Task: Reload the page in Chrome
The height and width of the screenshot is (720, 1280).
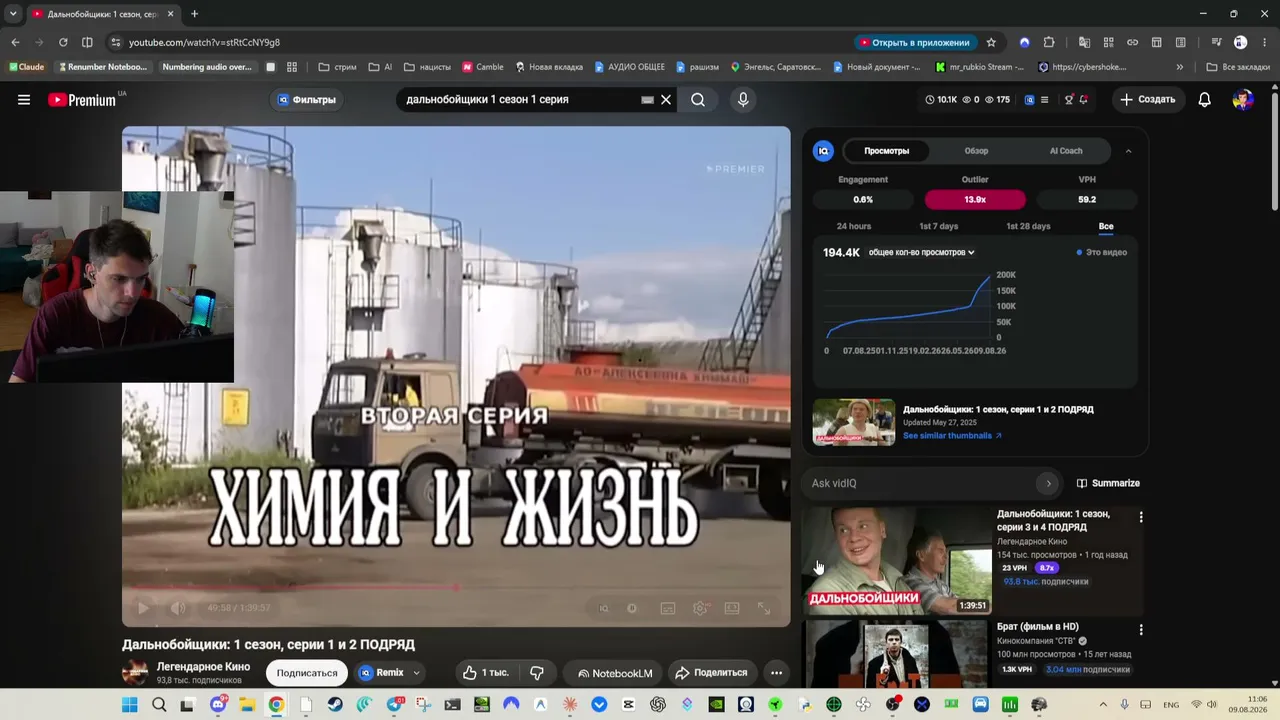Action: click(63, 42)
